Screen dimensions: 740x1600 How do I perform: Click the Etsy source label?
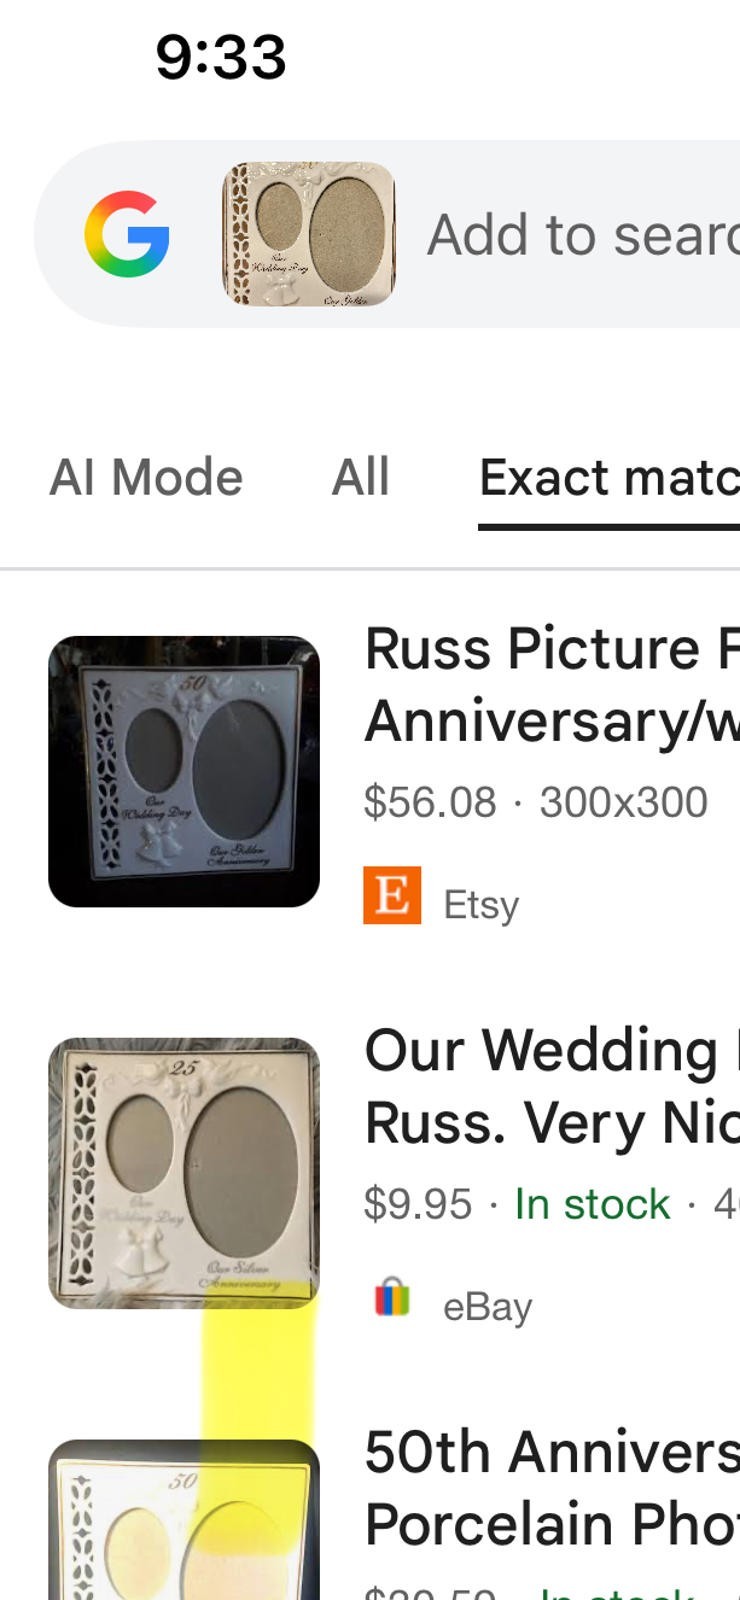(481, 905)
